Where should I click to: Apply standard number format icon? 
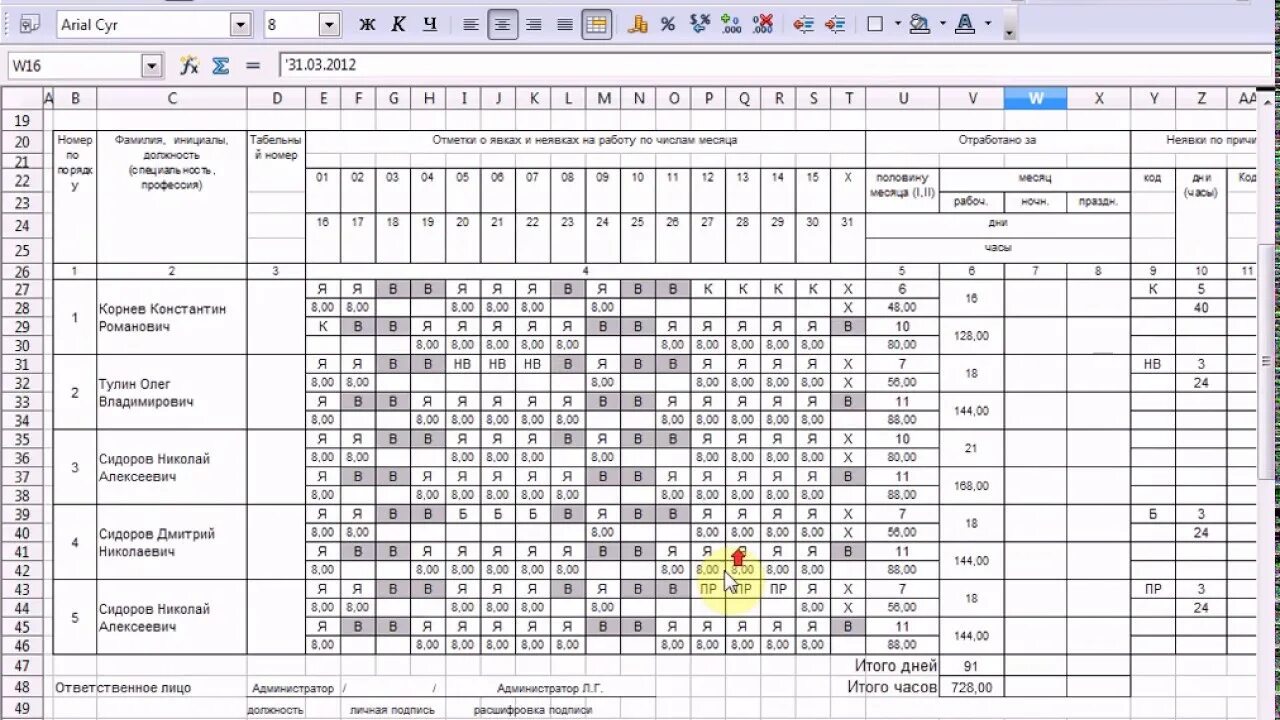tap(700, 25)
